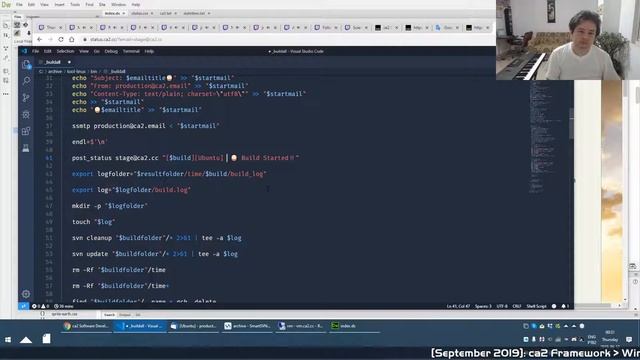Click the up-arrow icon on the taskbar
This screenshot has width=640, height=360.
[x=26, y=340]
